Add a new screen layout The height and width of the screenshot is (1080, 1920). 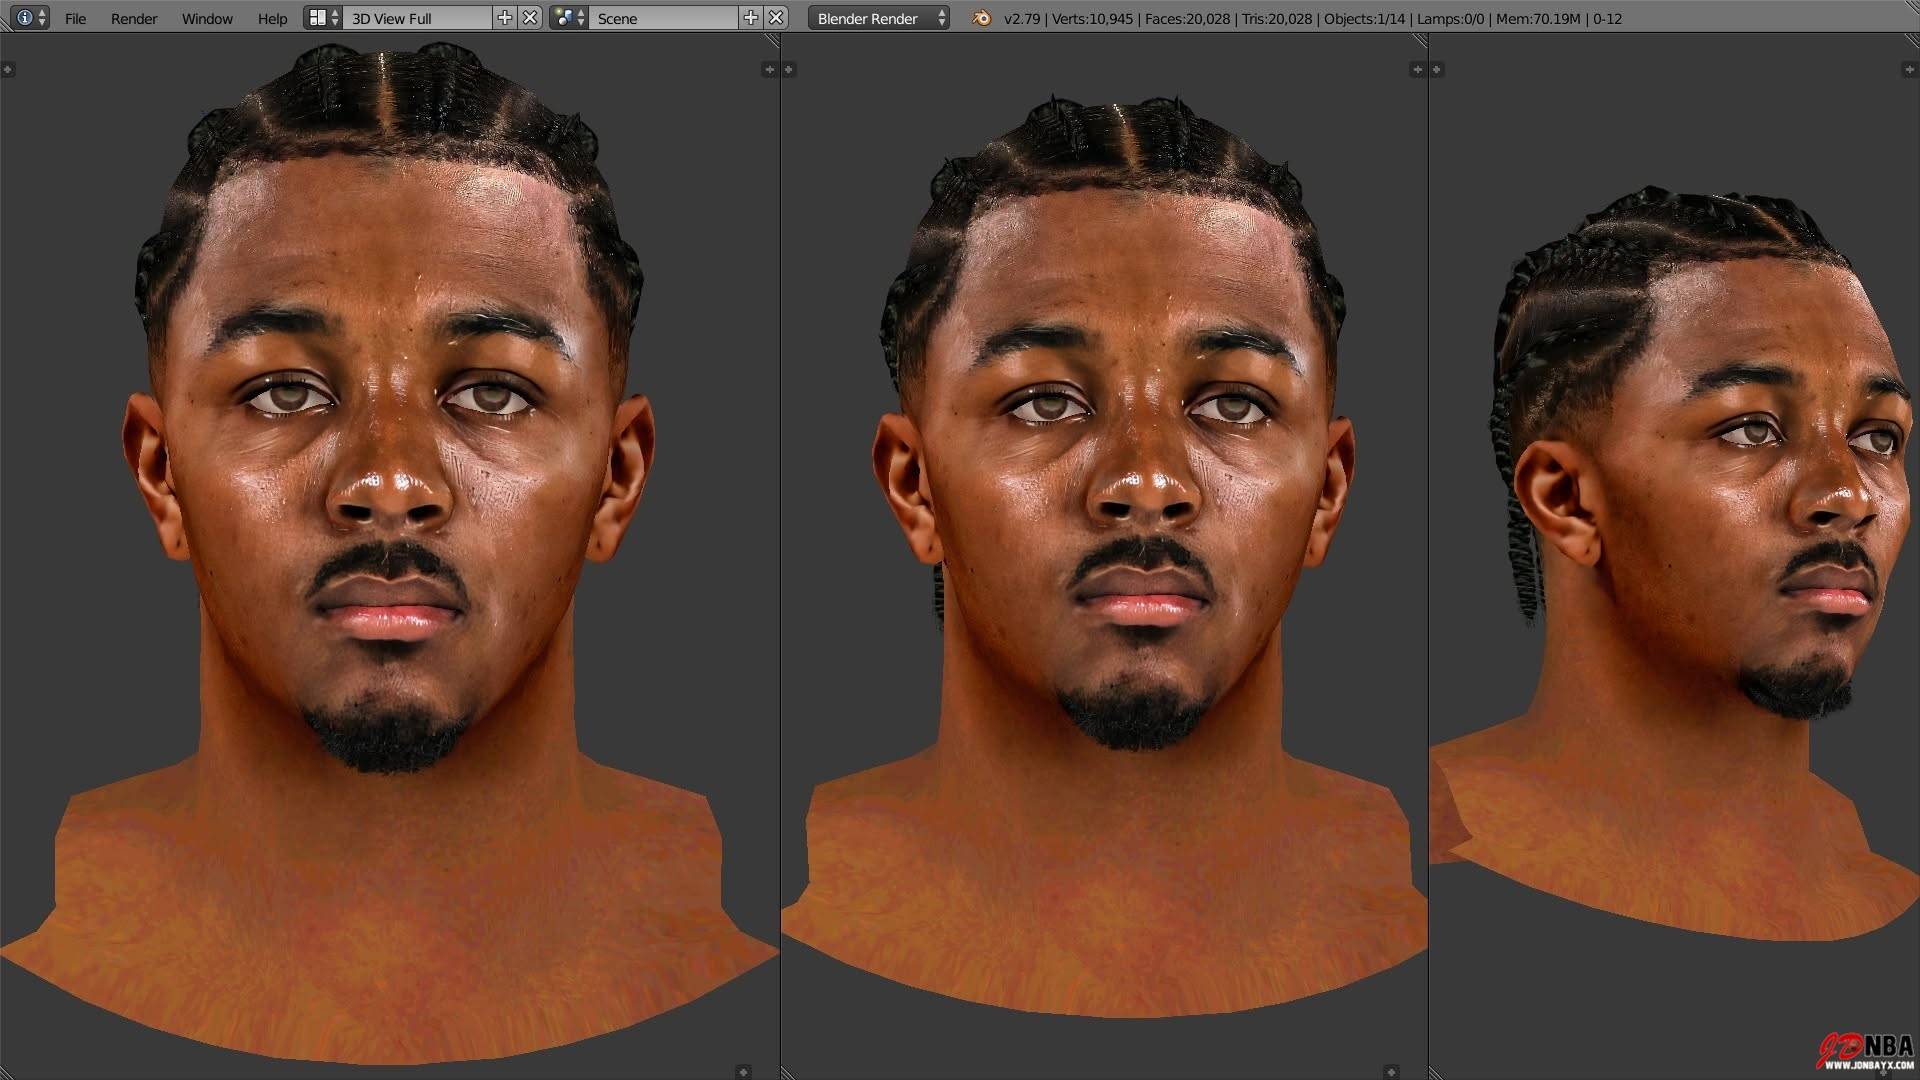[x=505, y=18]
